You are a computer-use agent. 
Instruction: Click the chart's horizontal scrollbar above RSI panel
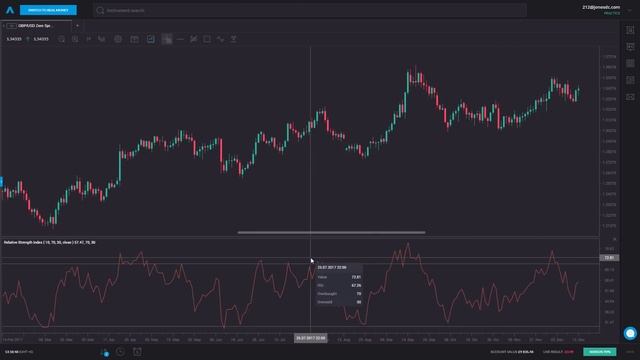tap(331, 233)
